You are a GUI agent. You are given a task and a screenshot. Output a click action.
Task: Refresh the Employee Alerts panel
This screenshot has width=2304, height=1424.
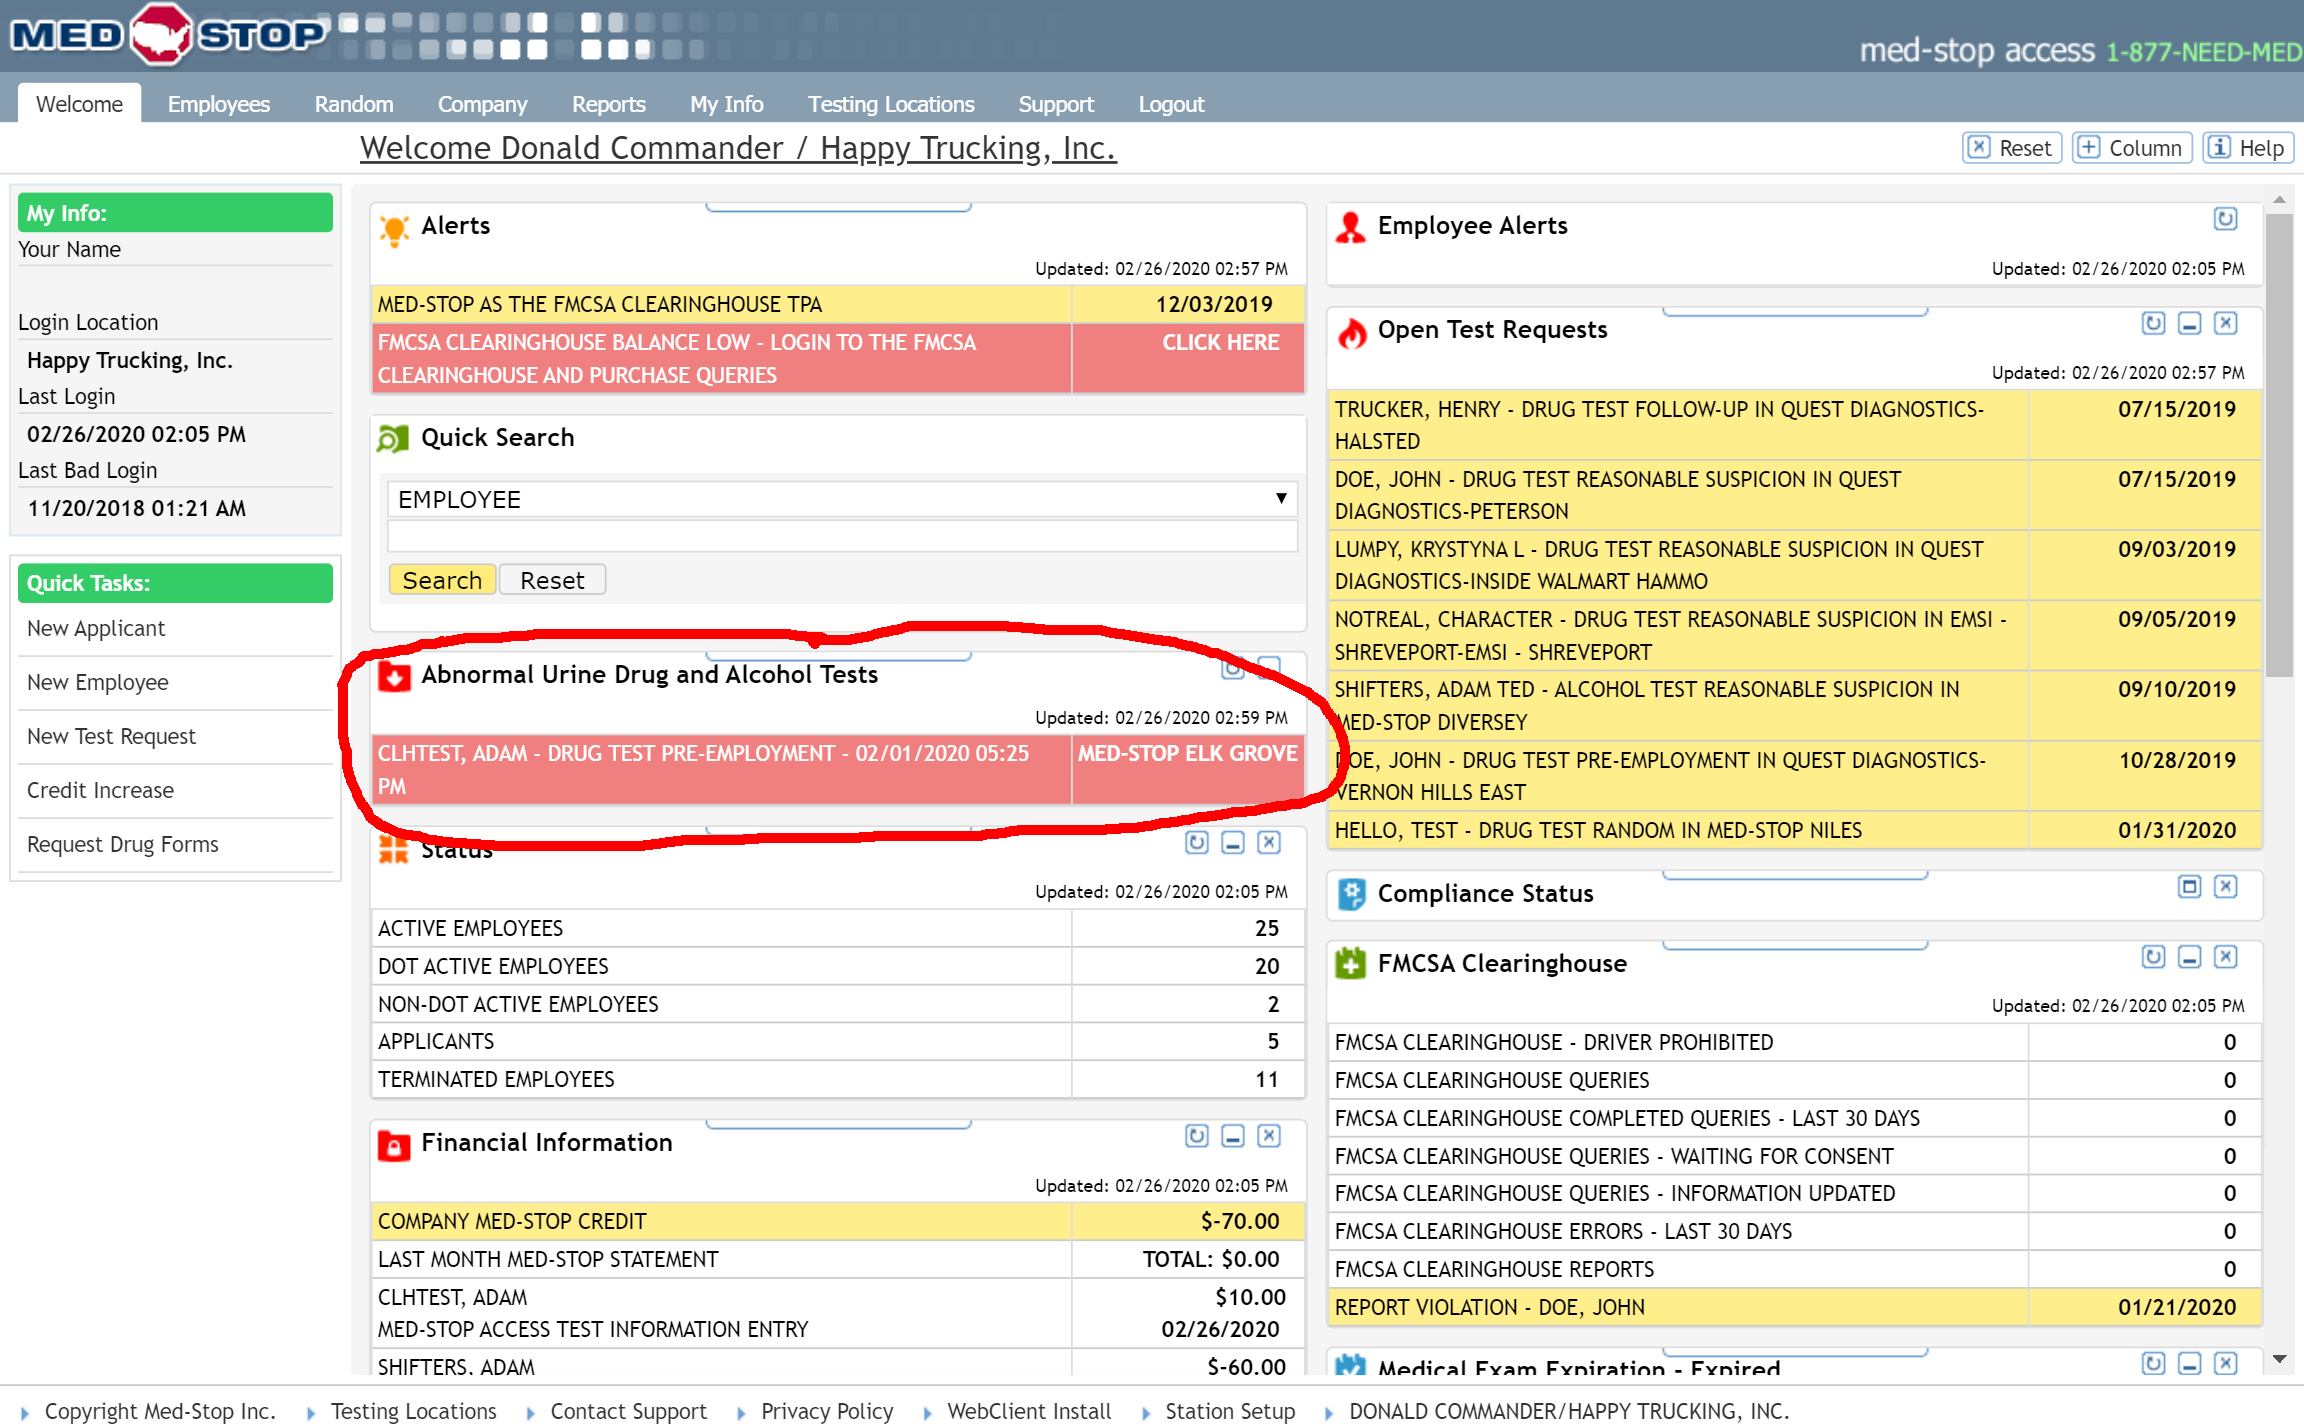2224,219
